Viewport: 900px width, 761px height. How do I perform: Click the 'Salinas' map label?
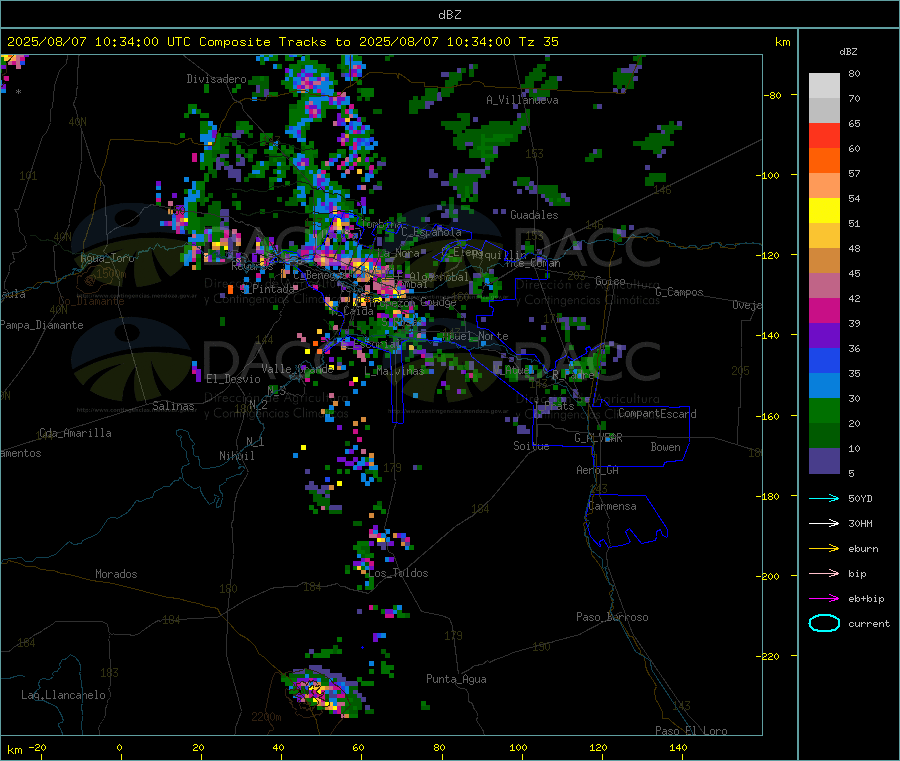(173, 406)
